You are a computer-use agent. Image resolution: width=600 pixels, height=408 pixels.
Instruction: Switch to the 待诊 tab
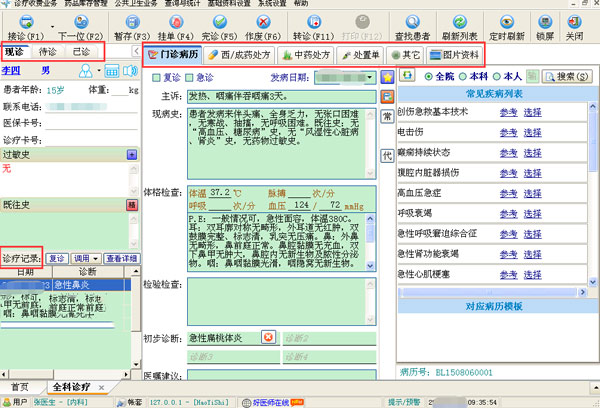coord(48,52)
